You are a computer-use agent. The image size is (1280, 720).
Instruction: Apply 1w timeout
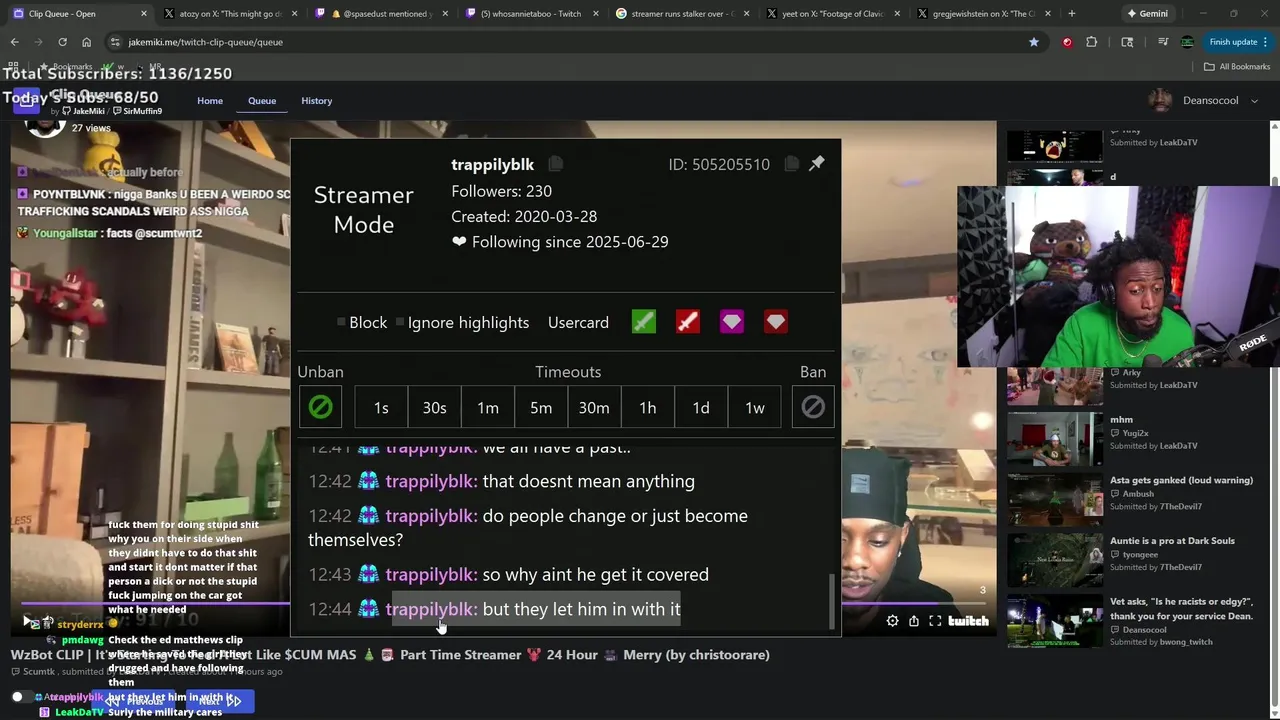click(755, 407)
